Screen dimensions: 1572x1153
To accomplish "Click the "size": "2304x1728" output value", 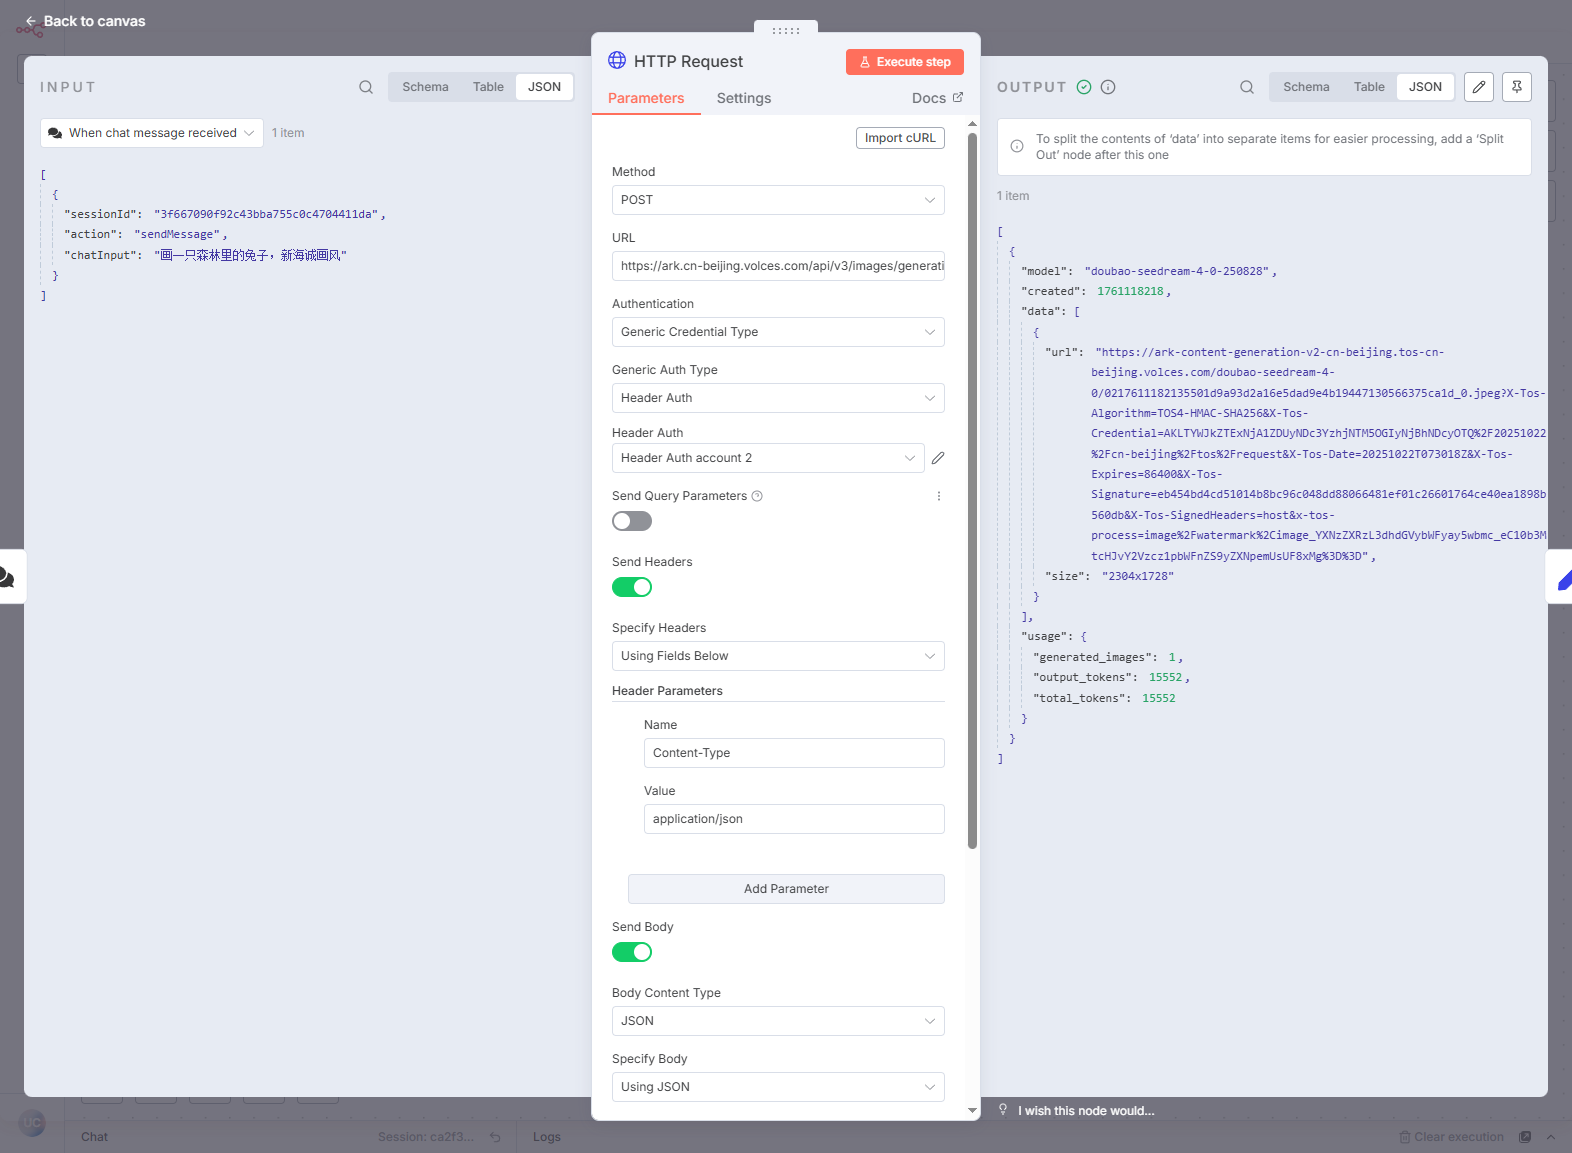I will tap(1138, 576).
